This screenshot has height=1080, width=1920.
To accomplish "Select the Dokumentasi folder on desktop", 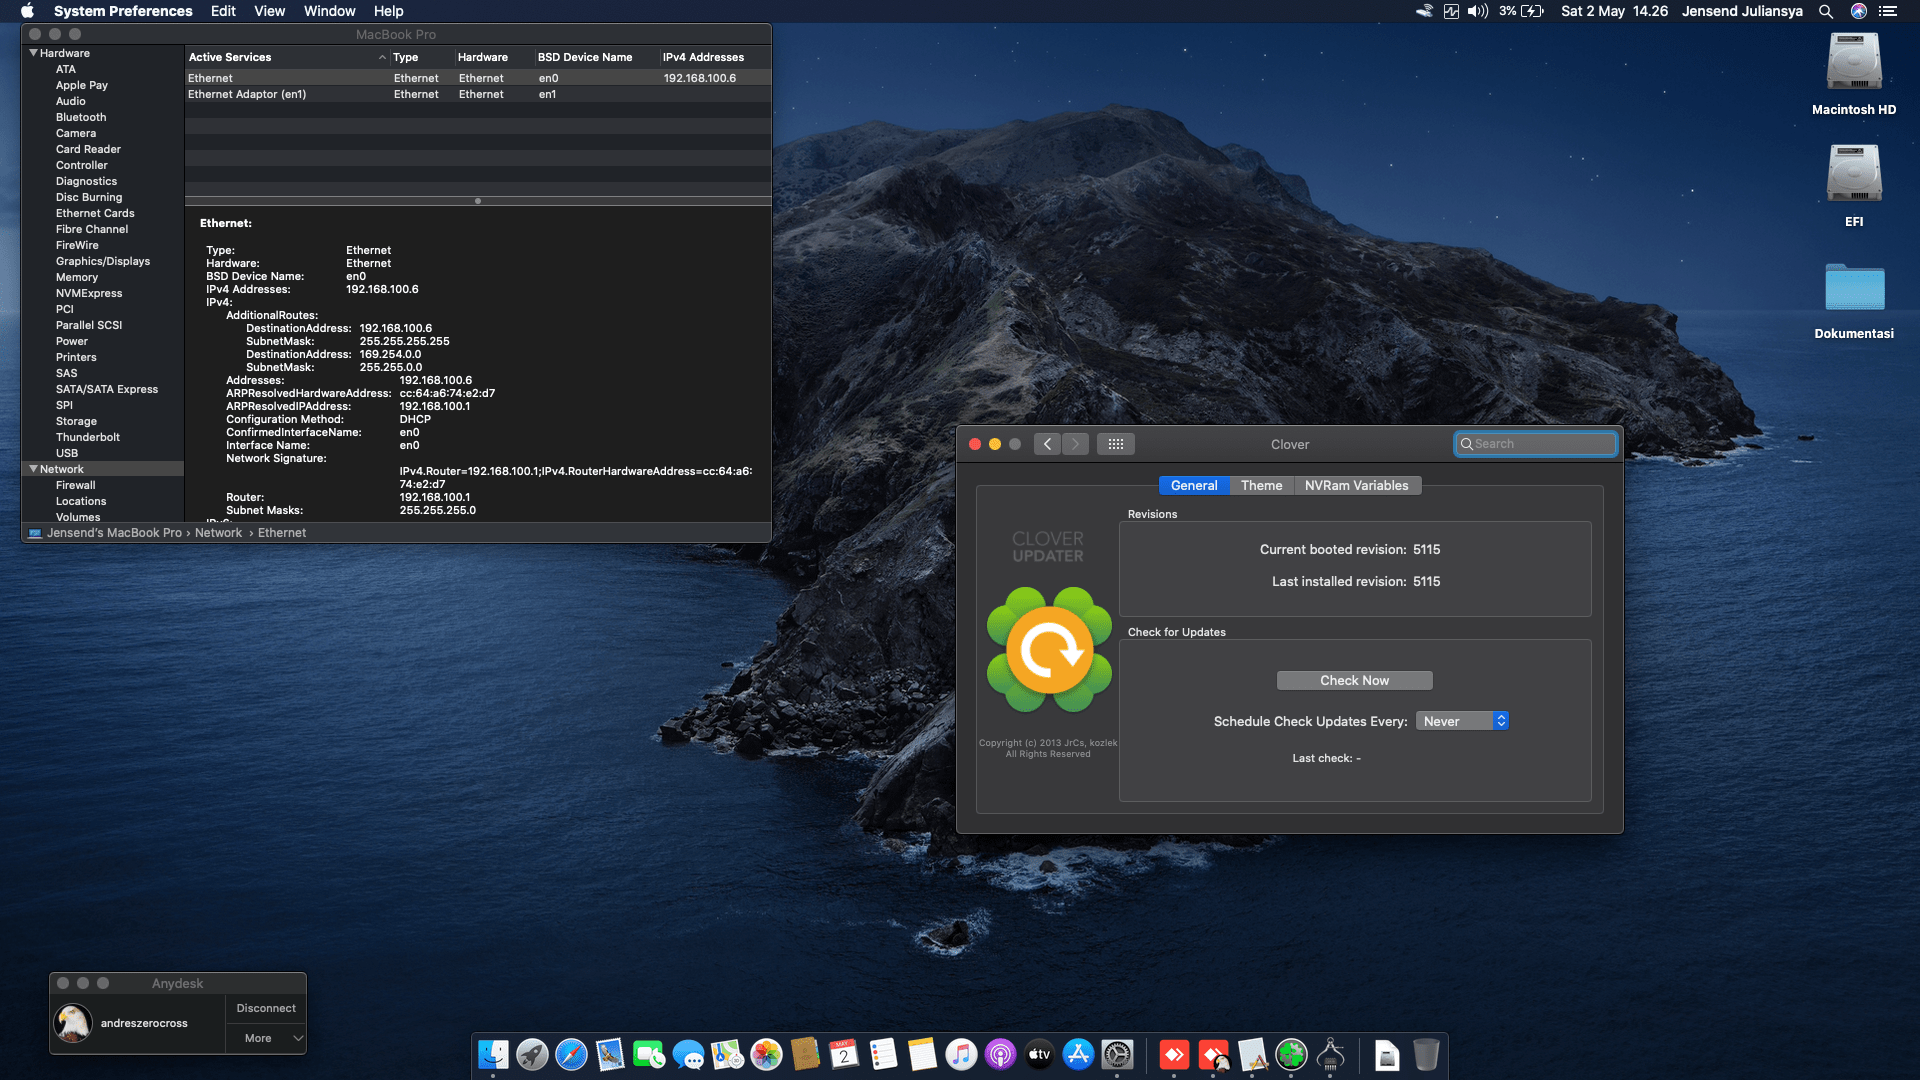I will pos(1854,300).
